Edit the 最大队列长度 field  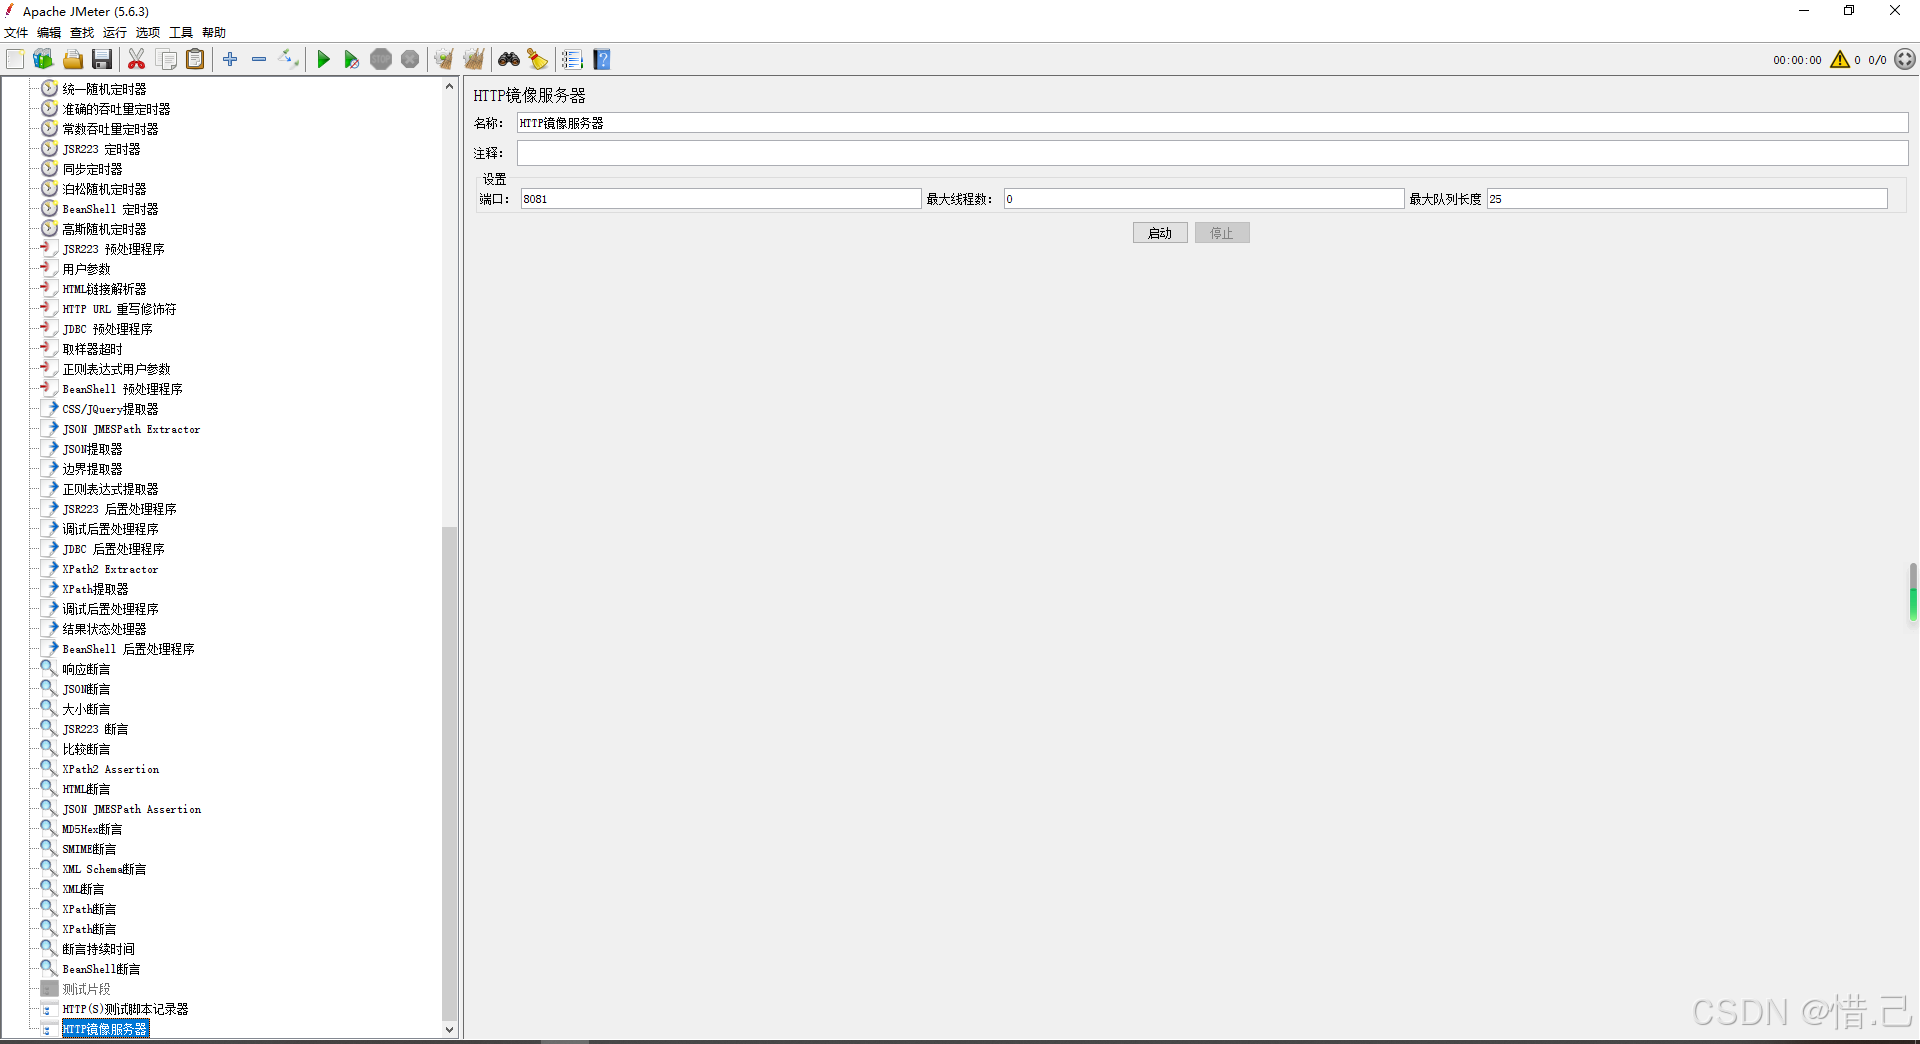point(1687,199)
